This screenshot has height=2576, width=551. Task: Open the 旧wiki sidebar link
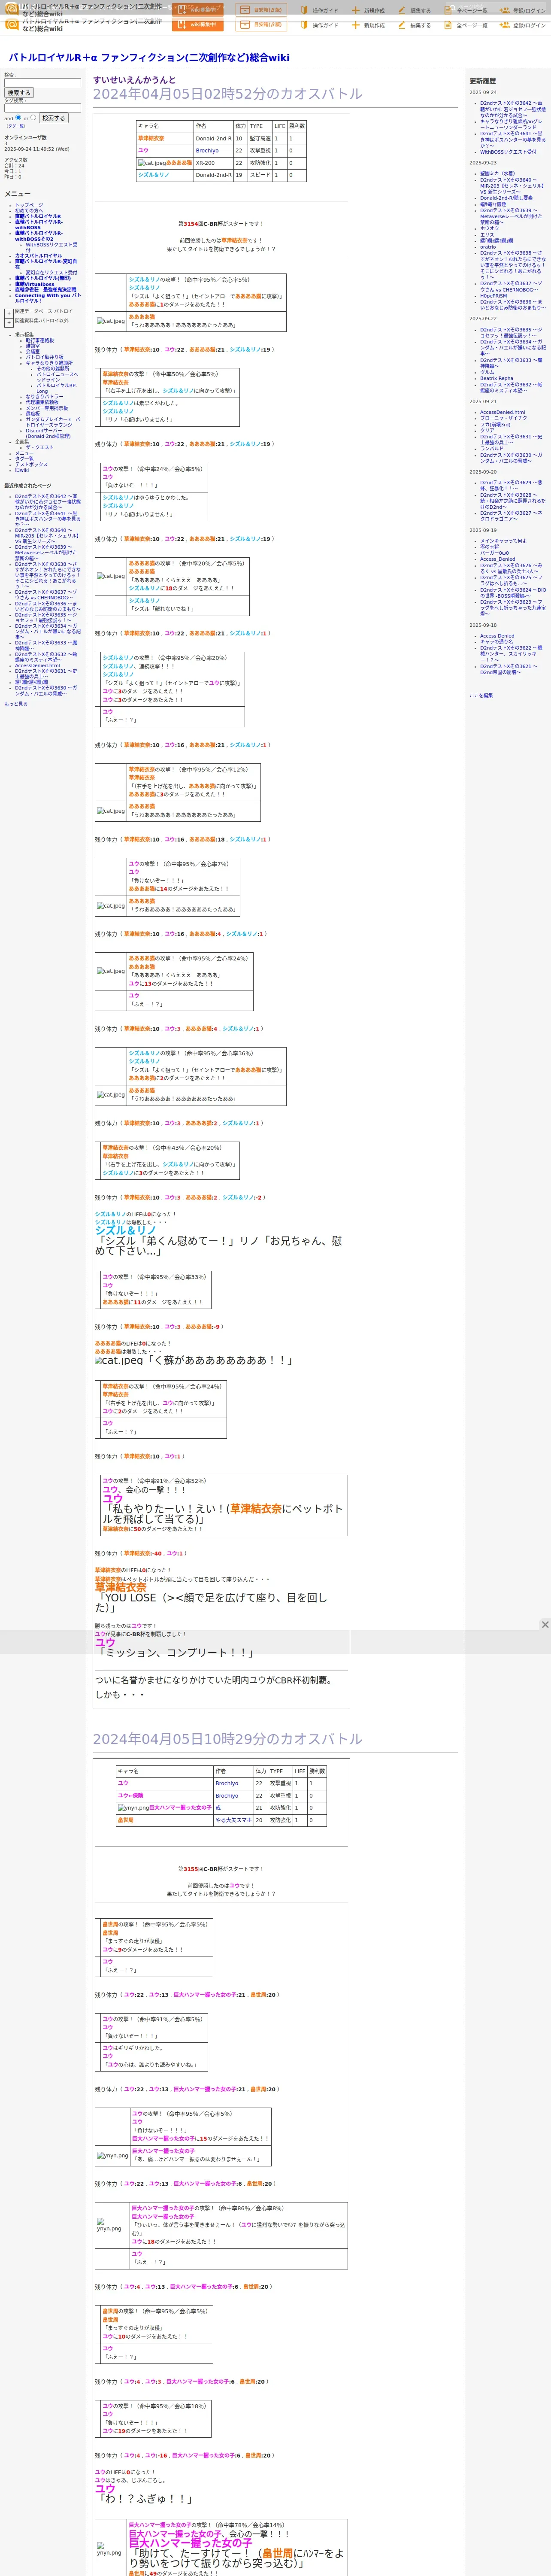pos(22,470)
